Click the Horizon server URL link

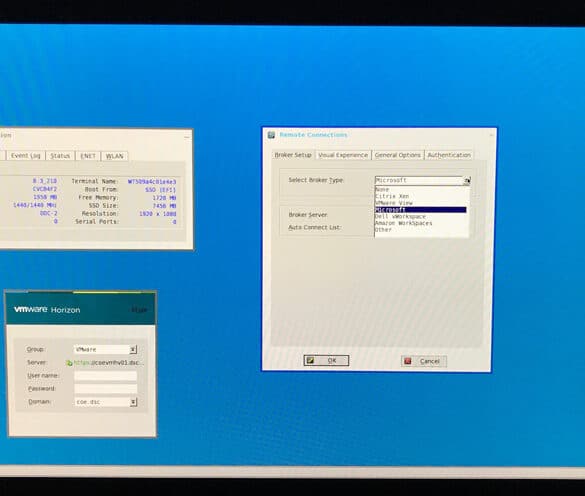click(108, 363)
